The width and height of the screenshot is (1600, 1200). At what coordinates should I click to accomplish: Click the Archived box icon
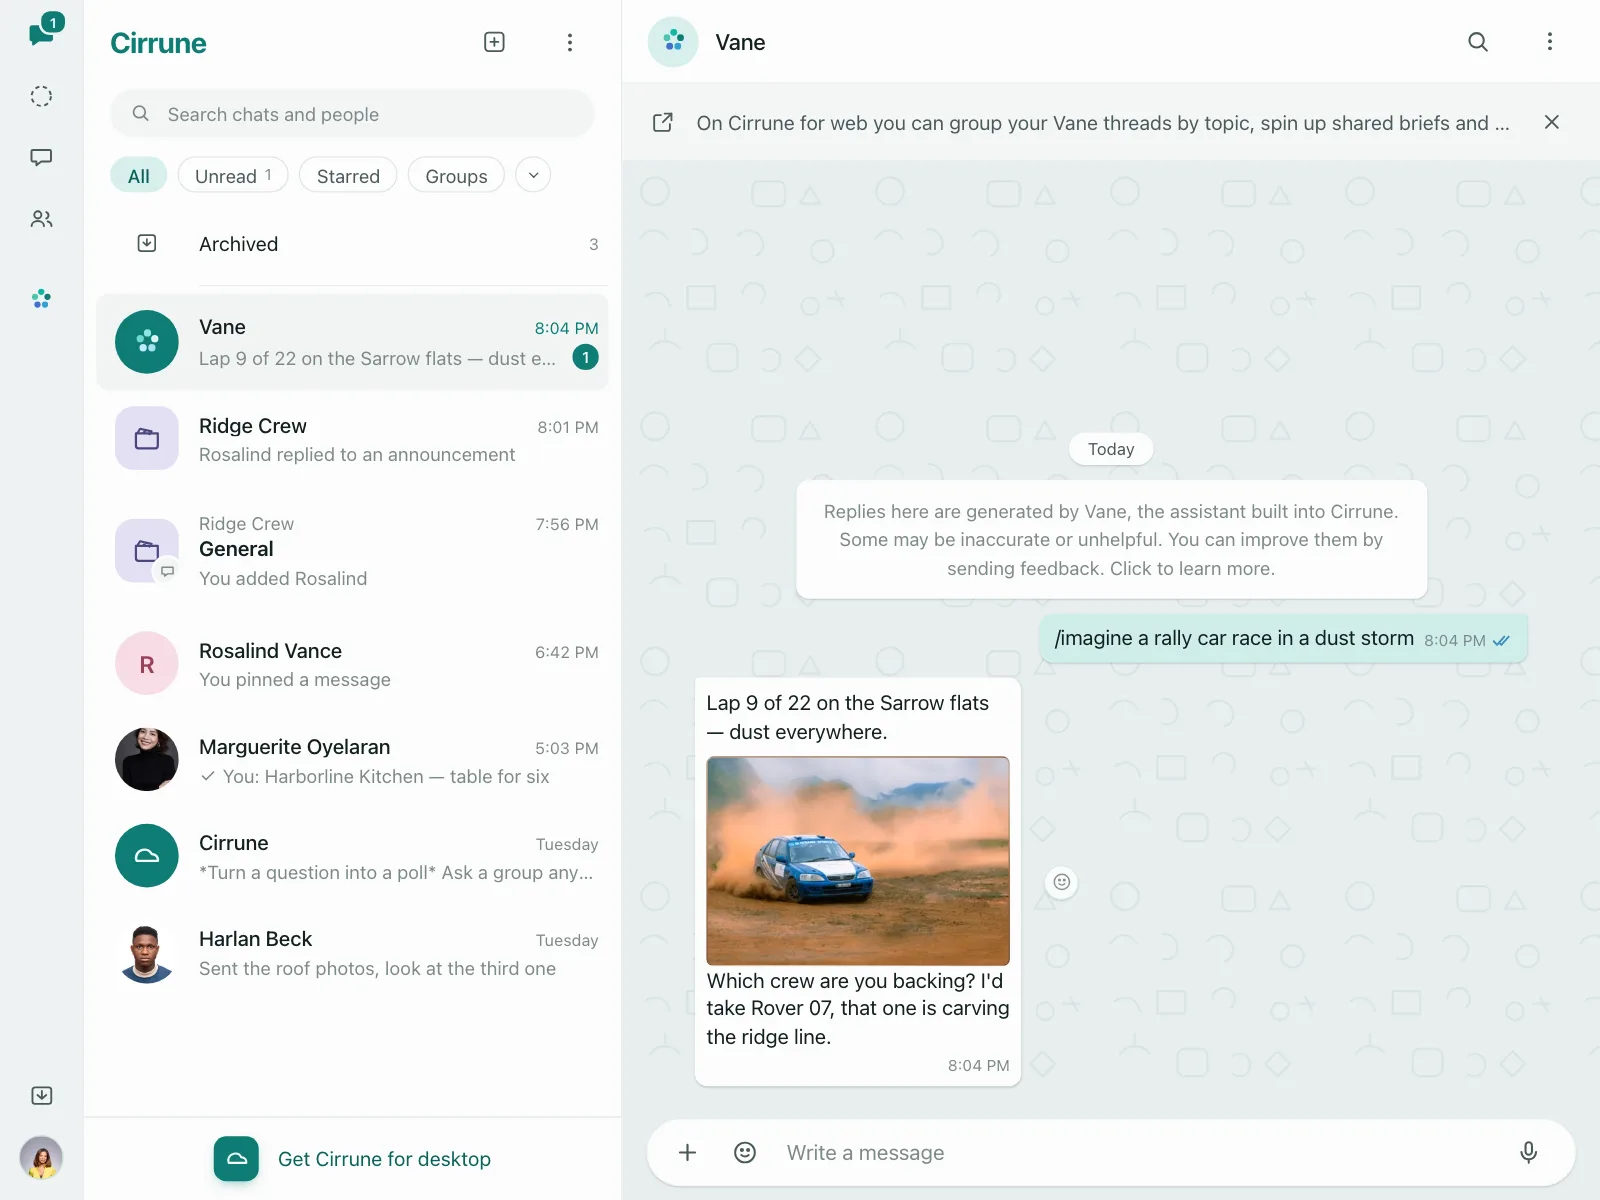tap(147, 243)
